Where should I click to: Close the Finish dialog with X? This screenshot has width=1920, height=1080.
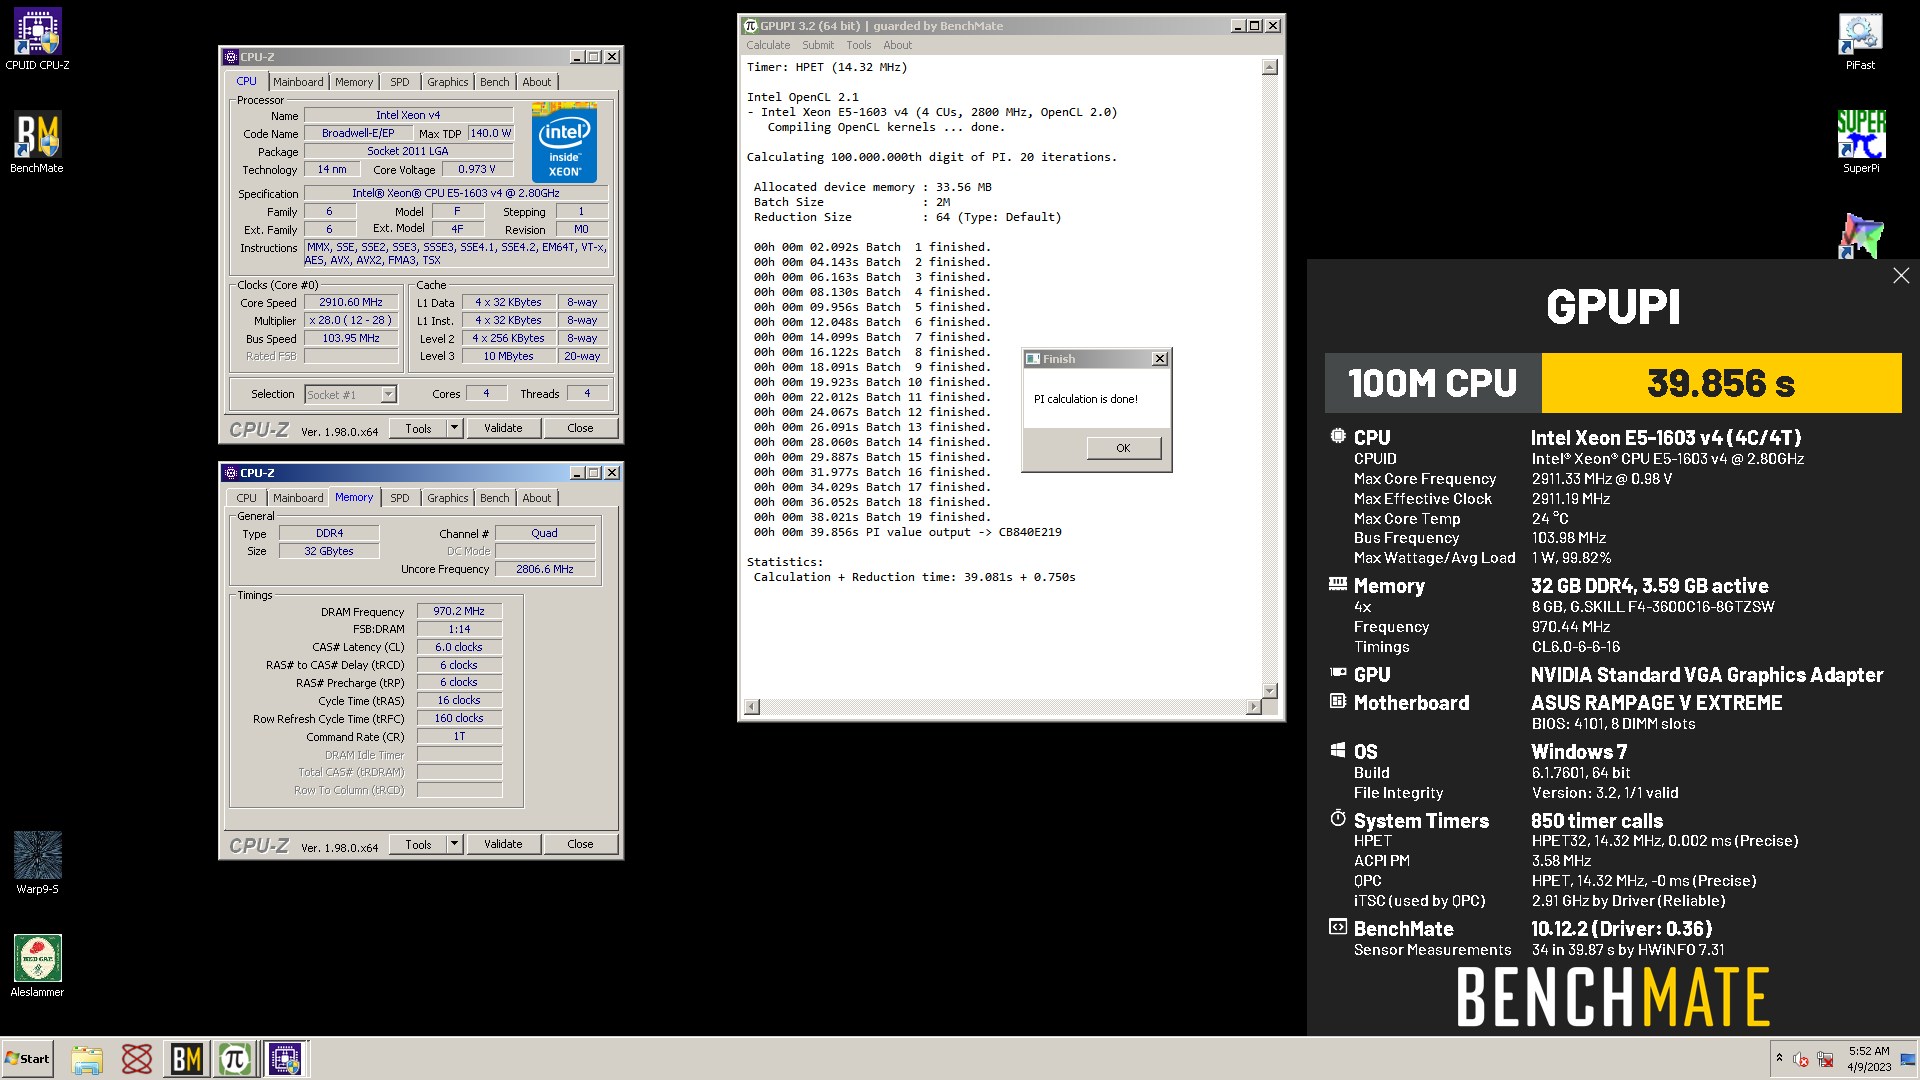pos(1159,359)
